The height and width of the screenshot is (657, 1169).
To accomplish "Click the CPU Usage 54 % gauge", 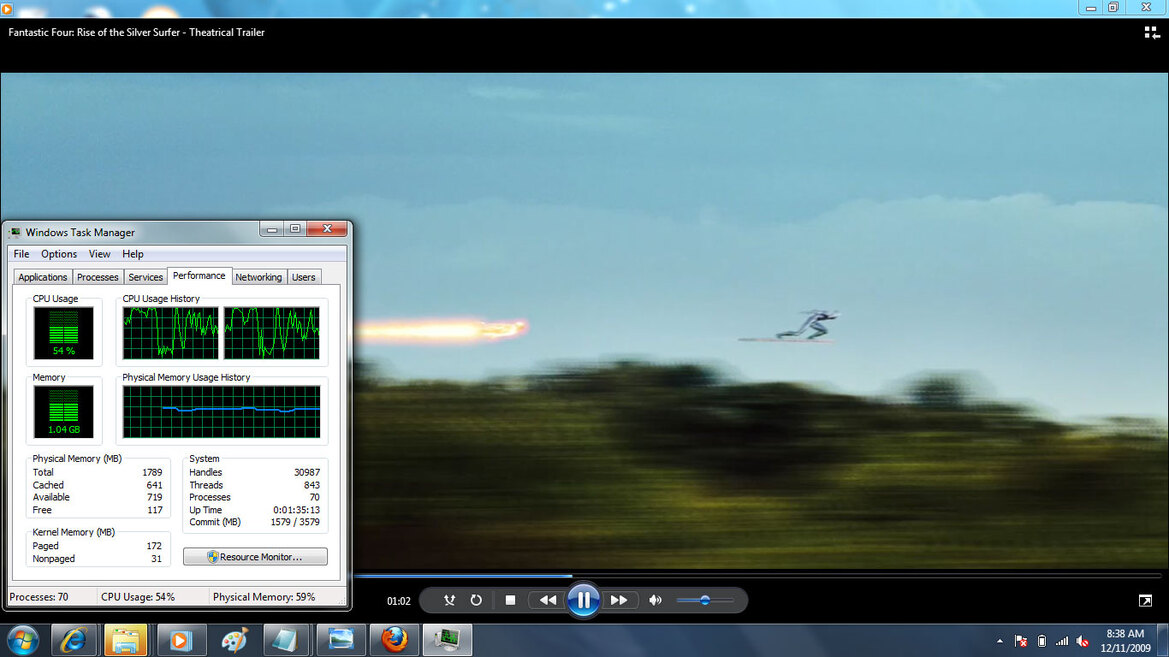I will point(63,333).
